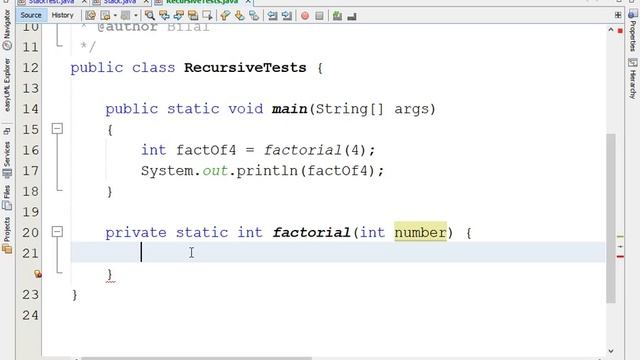
Task: Click the highlighted 'number' parameter
Action: 420,232
